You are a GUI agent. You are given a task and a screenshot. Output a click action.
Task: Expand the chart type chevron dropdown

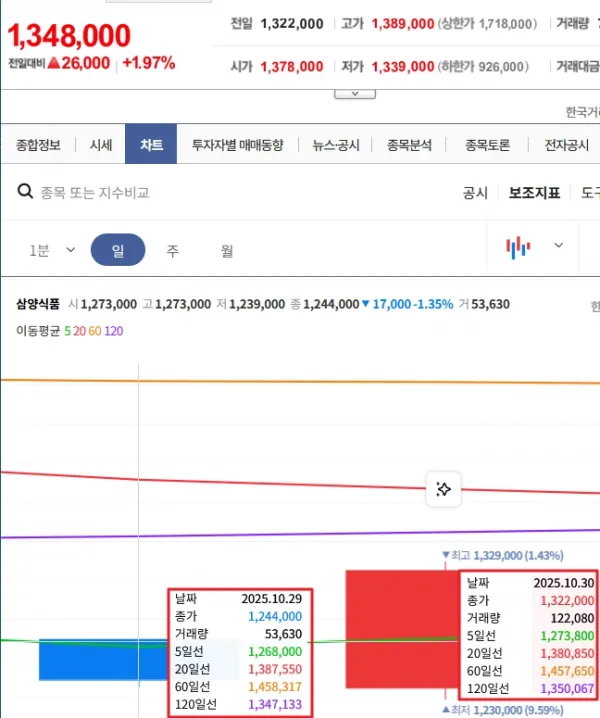coord(558,246)
